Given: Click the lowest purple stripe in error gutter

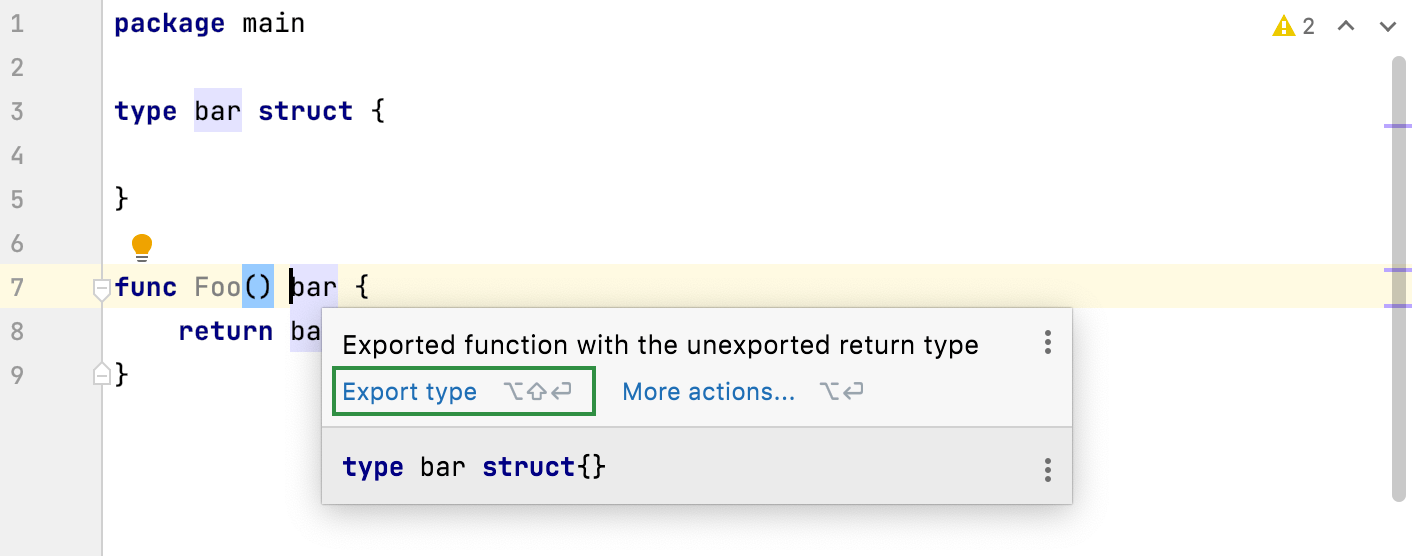Looking at the screenshot, I should (1397, 305).
